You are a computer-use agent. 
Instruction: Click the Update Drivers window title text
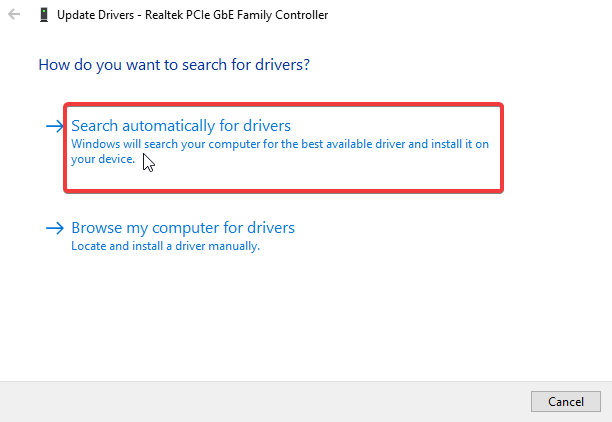192,15
